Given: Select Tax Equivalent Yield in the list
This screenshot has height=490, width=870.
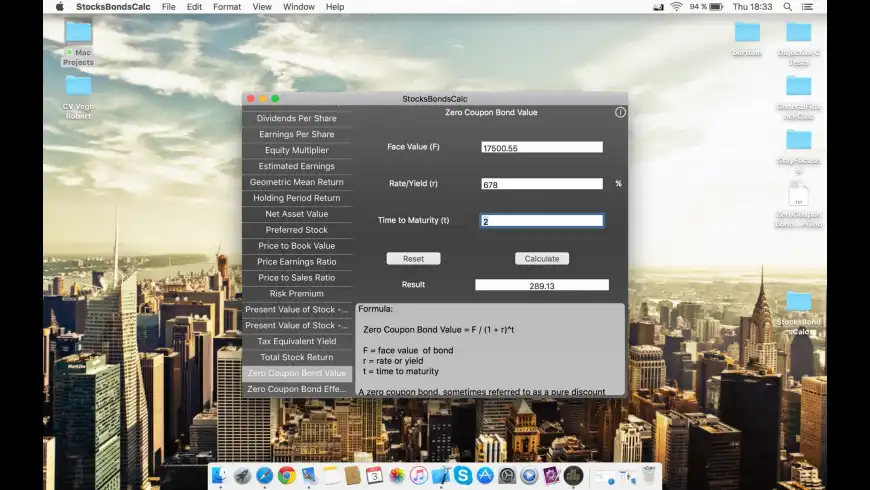Looking at the screenshot, I should (297, 342).
